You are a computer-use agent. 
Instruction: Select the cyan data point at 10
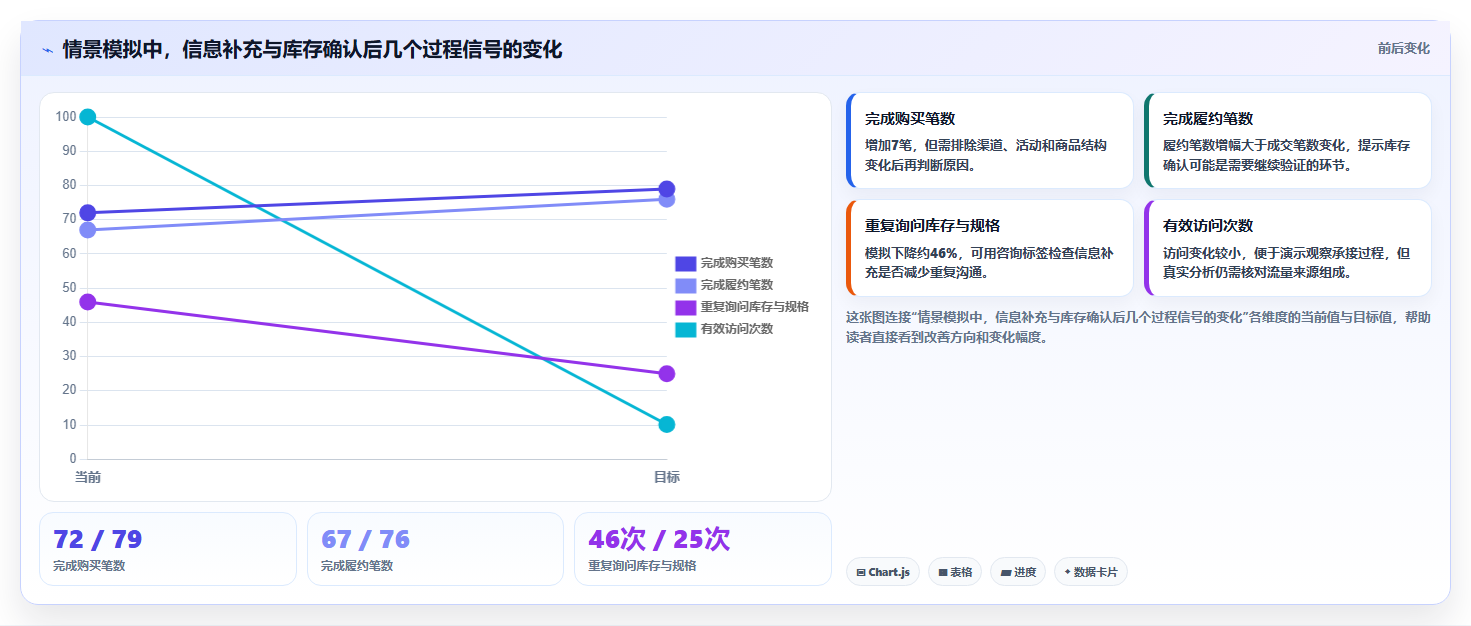tap(667, 425)
